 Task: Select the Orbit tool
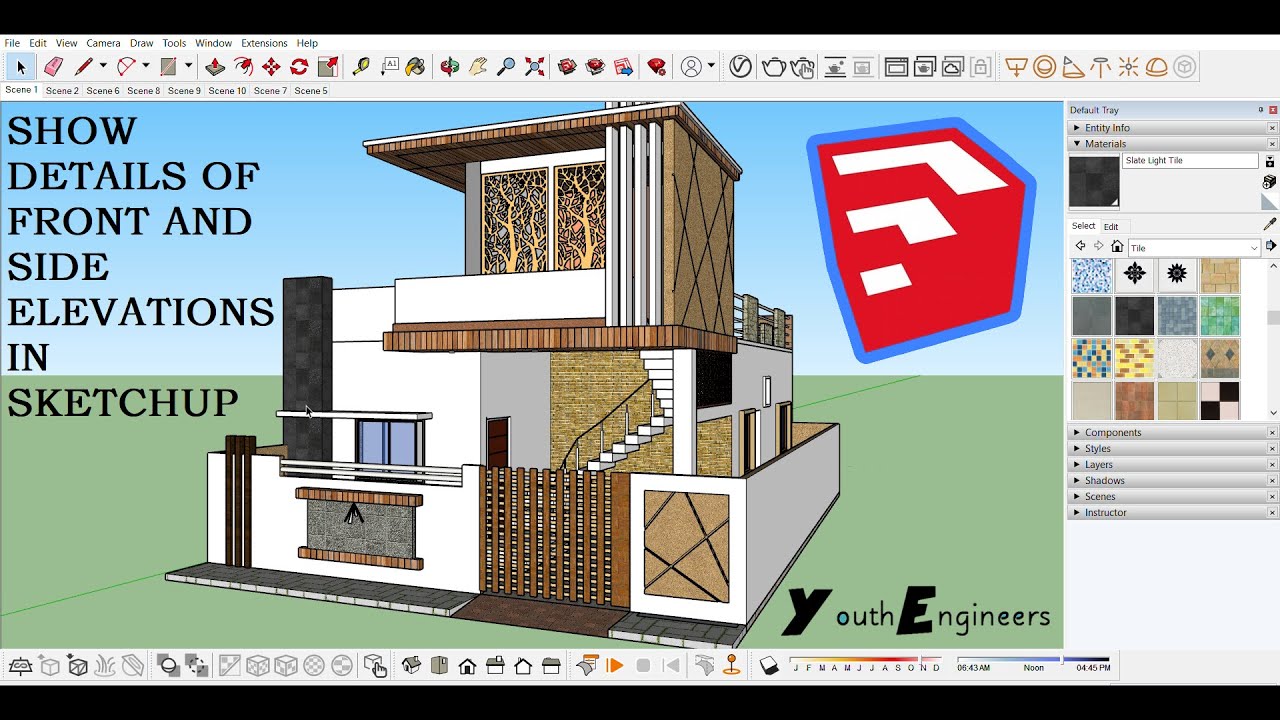click(x=450, y=67)
